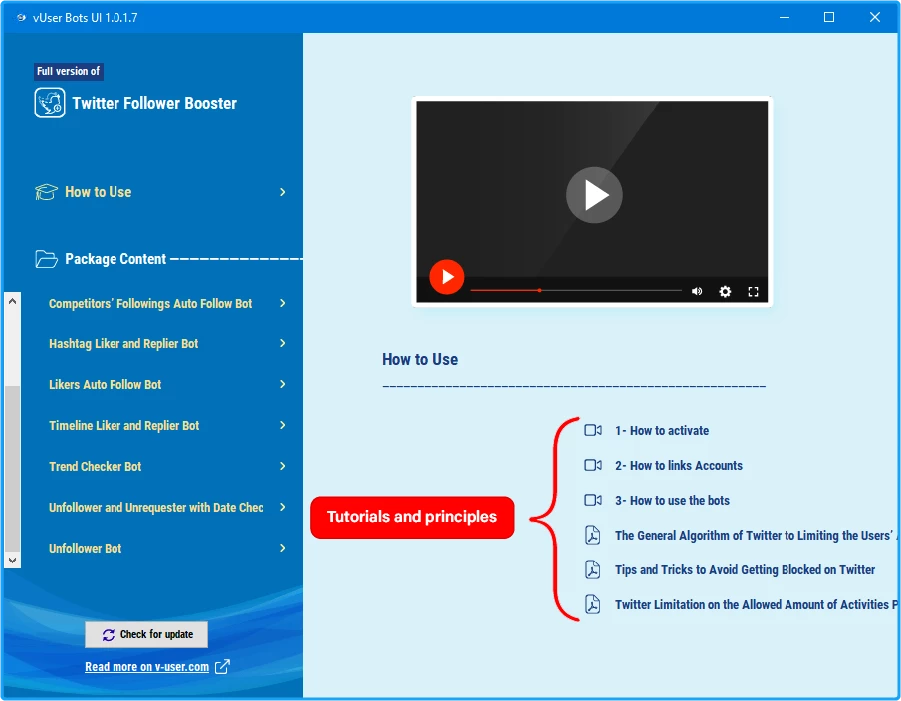Viewport: 901px width, 701px height.
Task: Click the Check for update button
Action: pyautogui.click(x=147, y=634)
